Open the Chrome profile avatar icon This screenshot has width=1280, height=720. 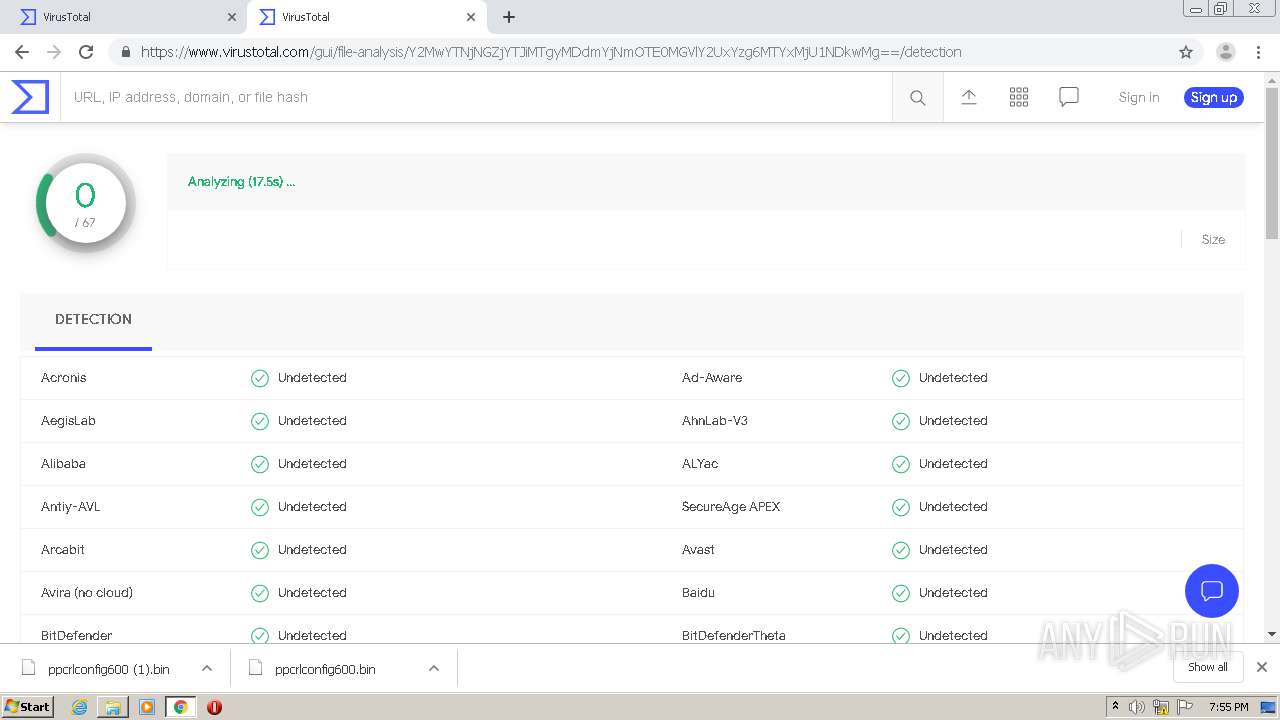coord(1226,52)
